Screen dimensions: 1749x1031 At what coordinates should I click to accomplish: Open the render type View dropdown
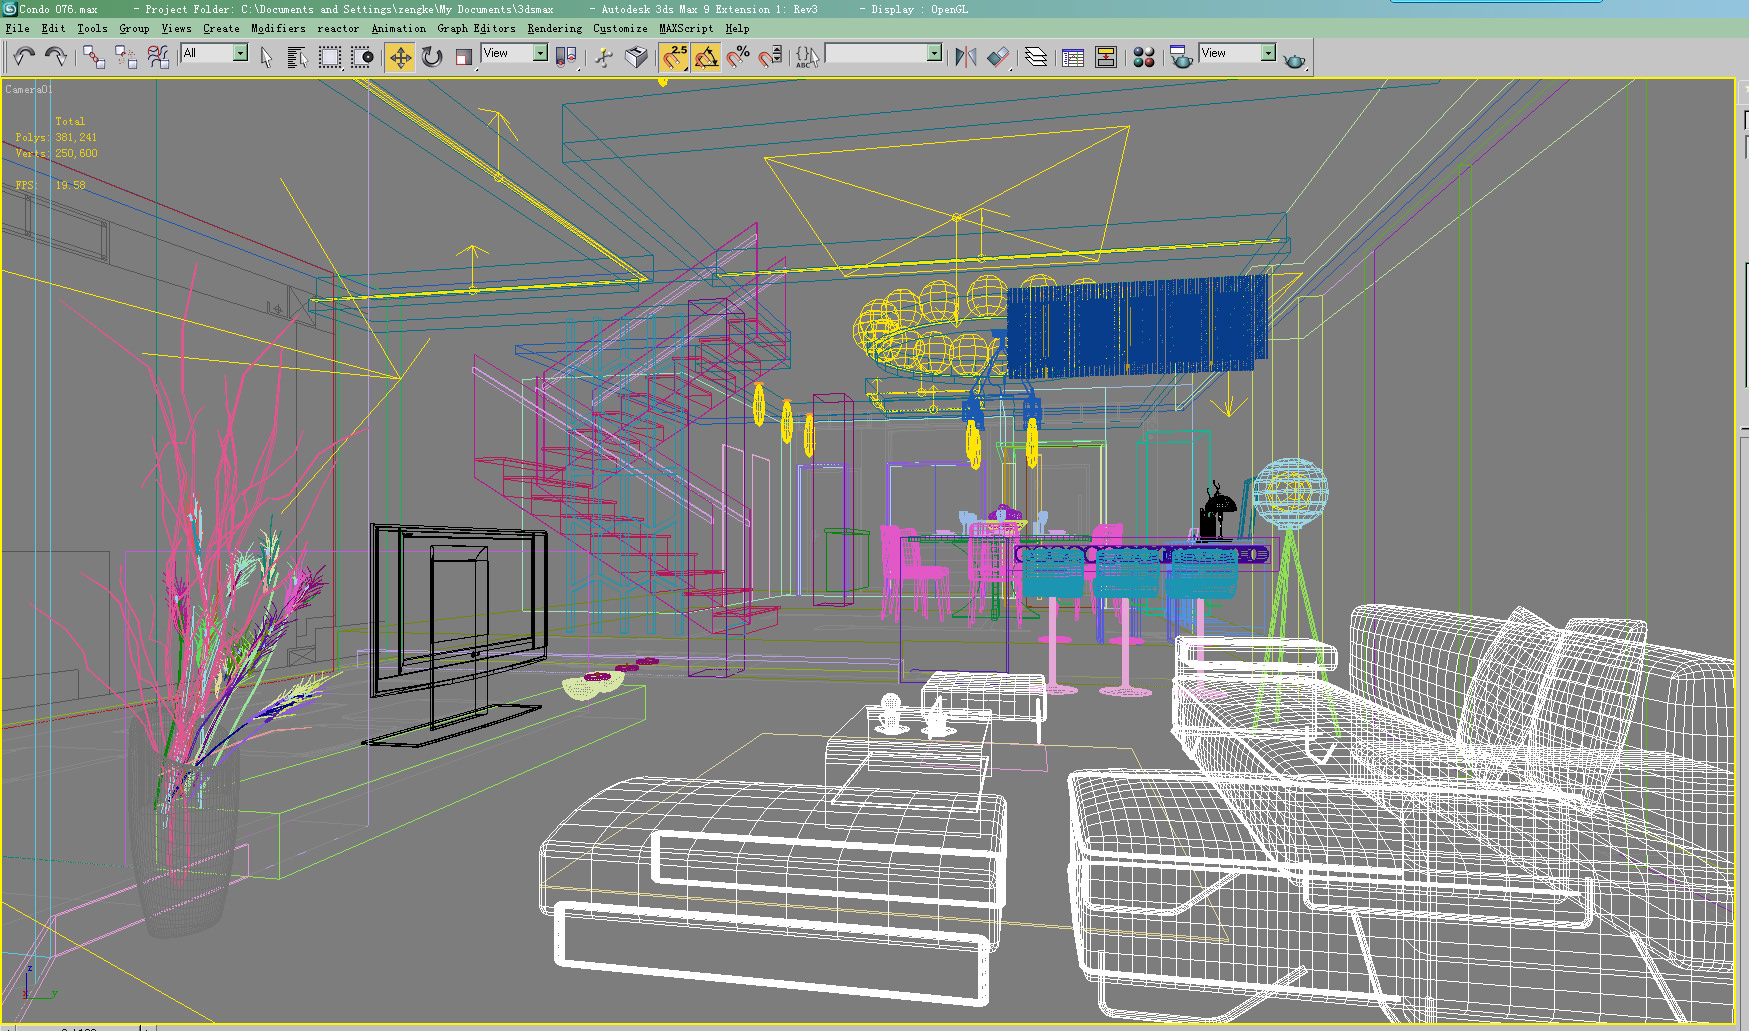click(x=1238, y=53)
